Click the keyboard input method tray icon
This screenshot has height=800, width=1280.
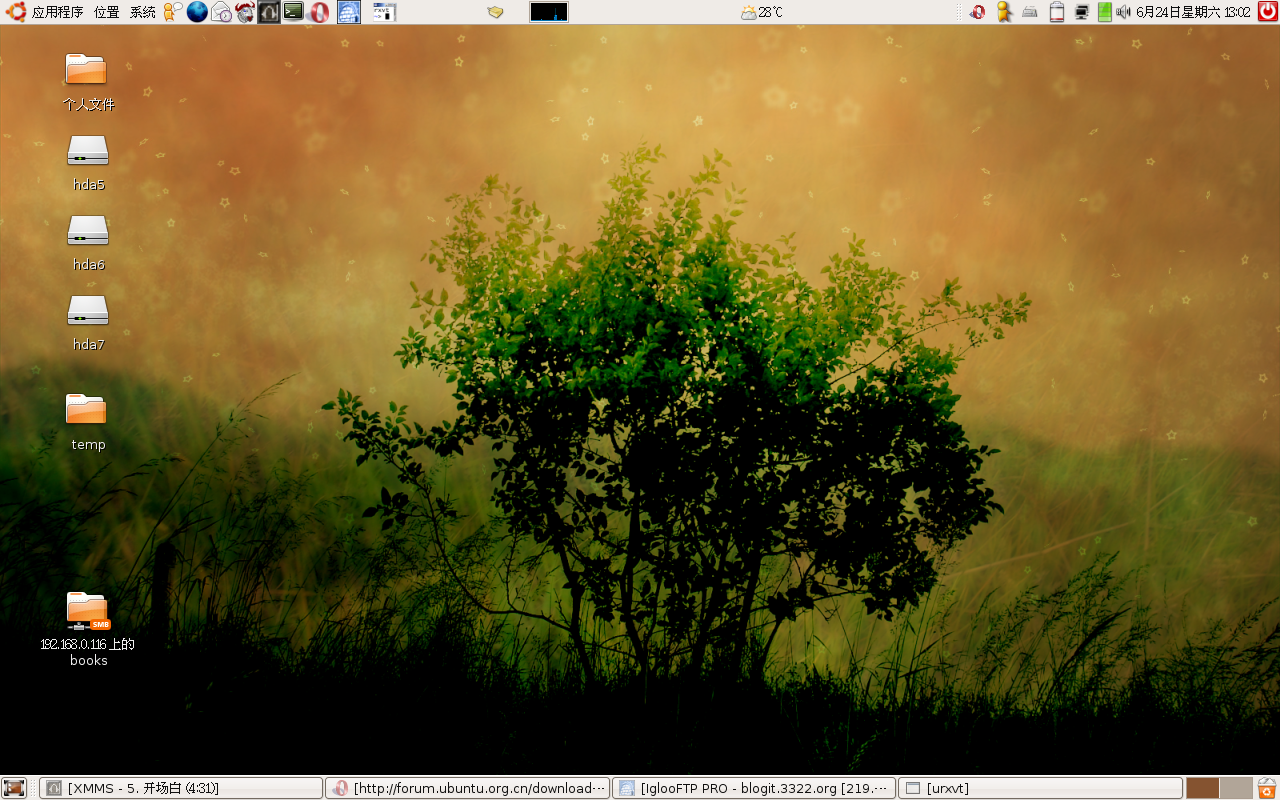pos(1030,12)
